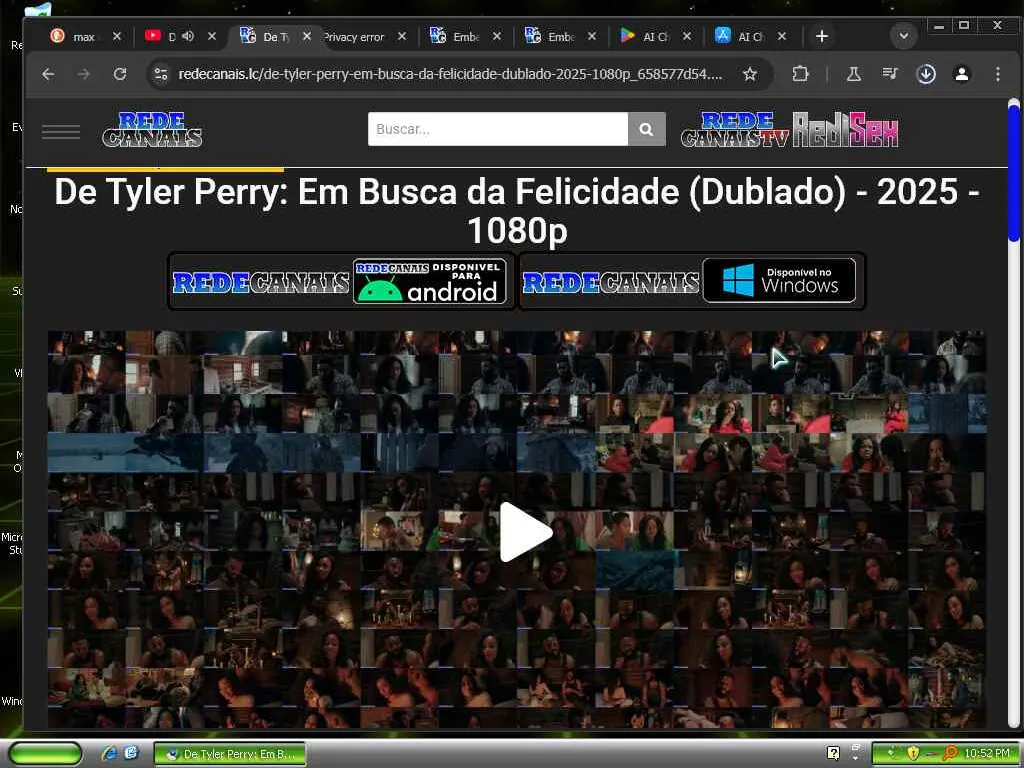The image size is (1024, 768).
Task: Select De Tyler Perry taskbar button
Action: (x=230, y=754)
